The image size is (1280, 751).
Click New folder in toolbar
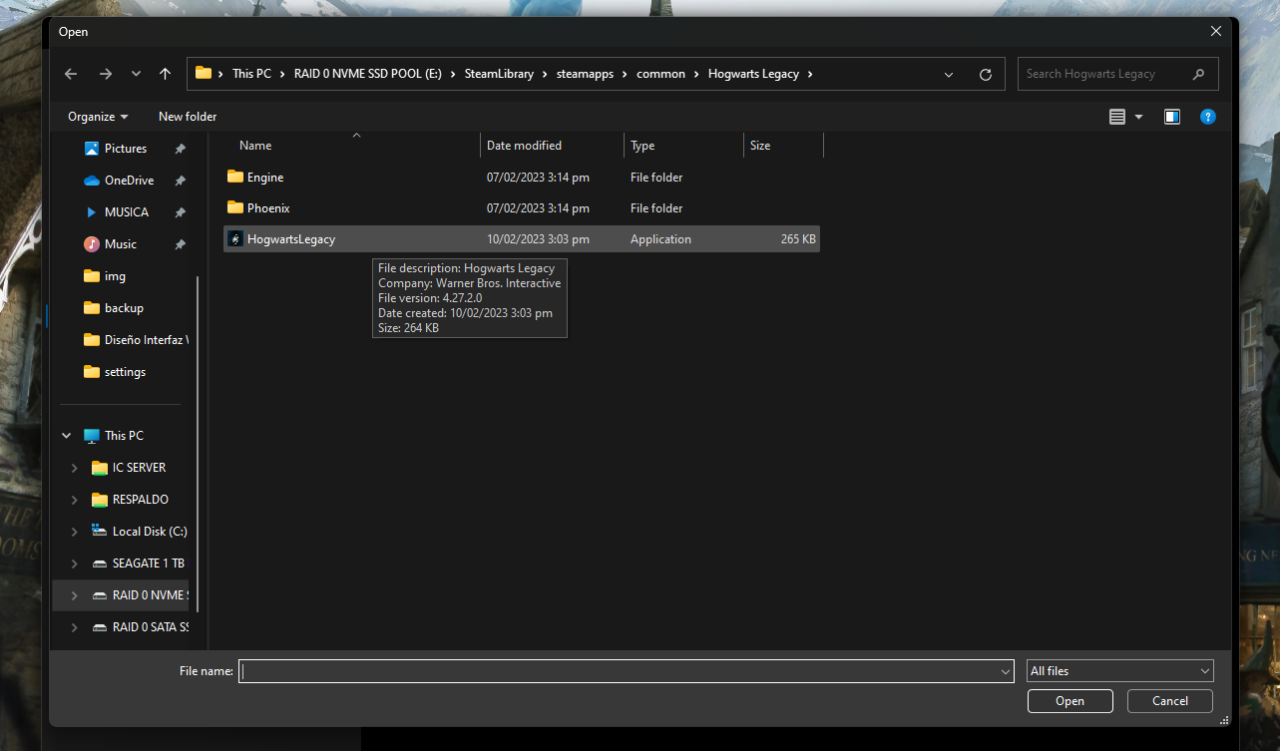pyautogui.click(x=187, y=117)
